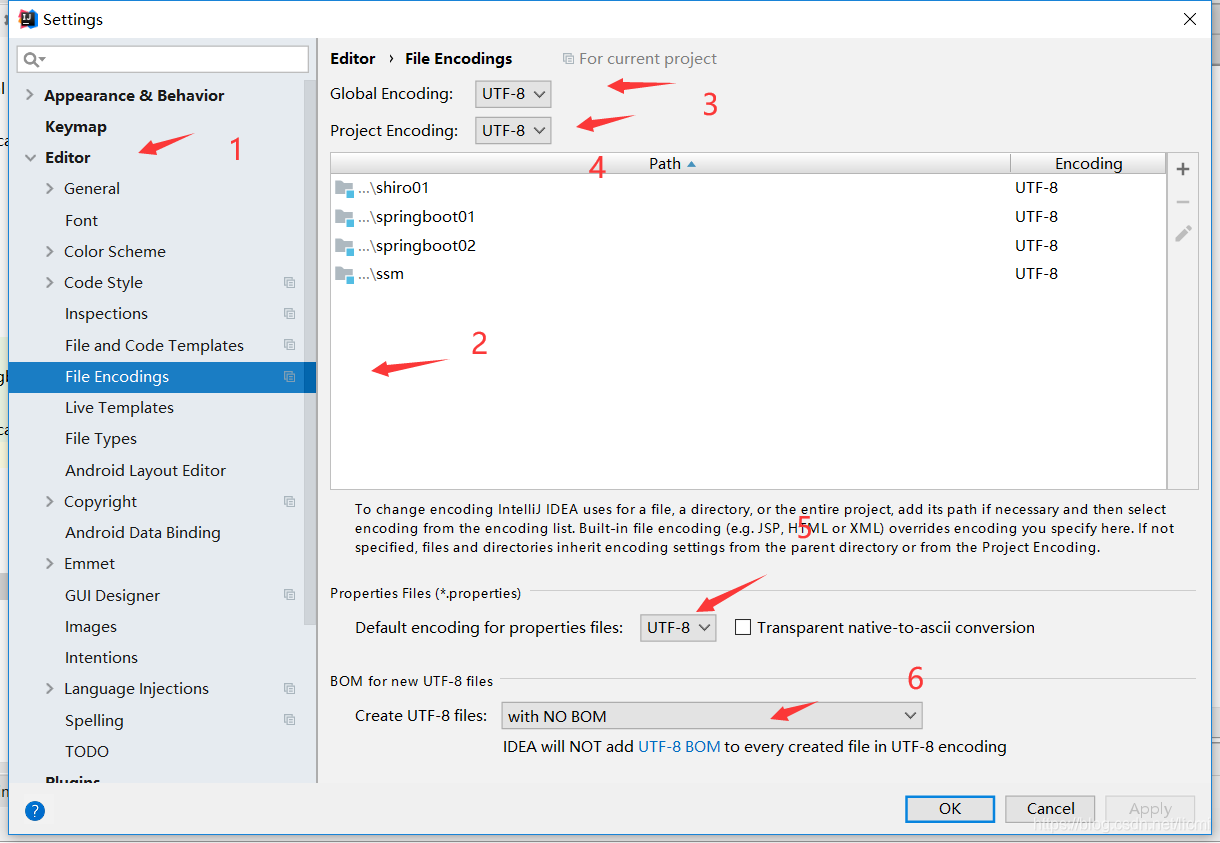Click the remove path minus icon
The height and width of the screenshot is (843, 1220).
coord(1183,202)
